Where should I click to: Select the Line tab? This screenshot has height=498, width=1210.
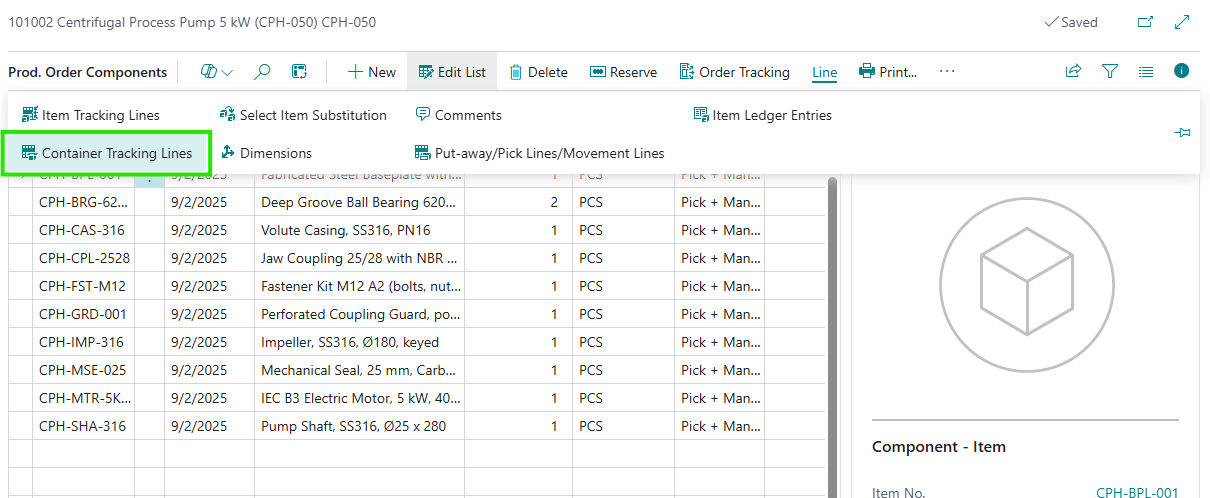click(824, 72)
